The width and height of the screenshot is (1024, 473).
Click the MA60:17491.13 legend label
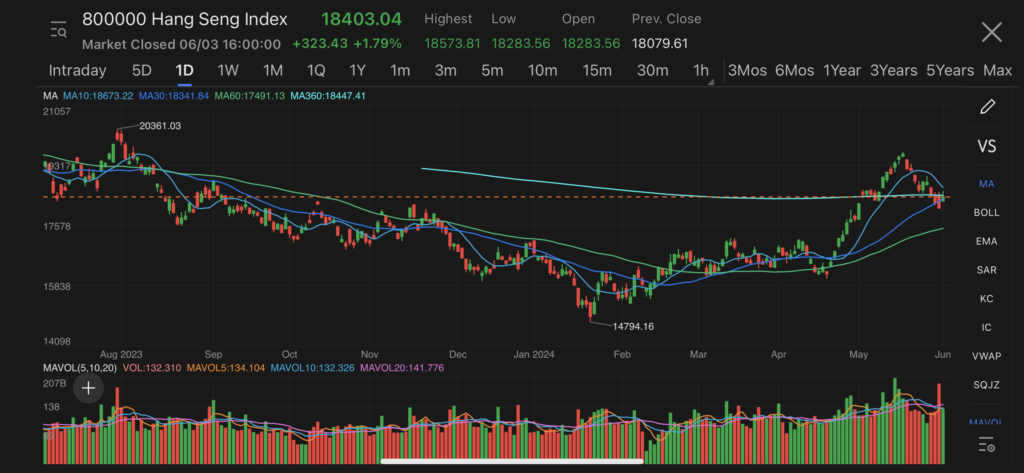249,96
